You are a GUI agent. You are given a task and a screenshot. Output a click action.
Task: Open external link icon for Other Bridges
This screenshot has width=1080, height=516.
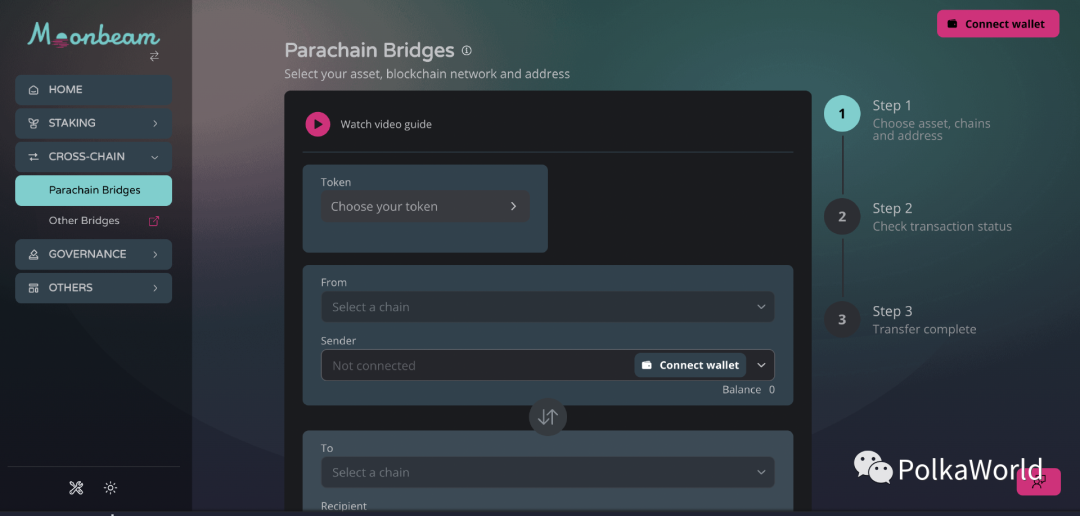[154, 221]
